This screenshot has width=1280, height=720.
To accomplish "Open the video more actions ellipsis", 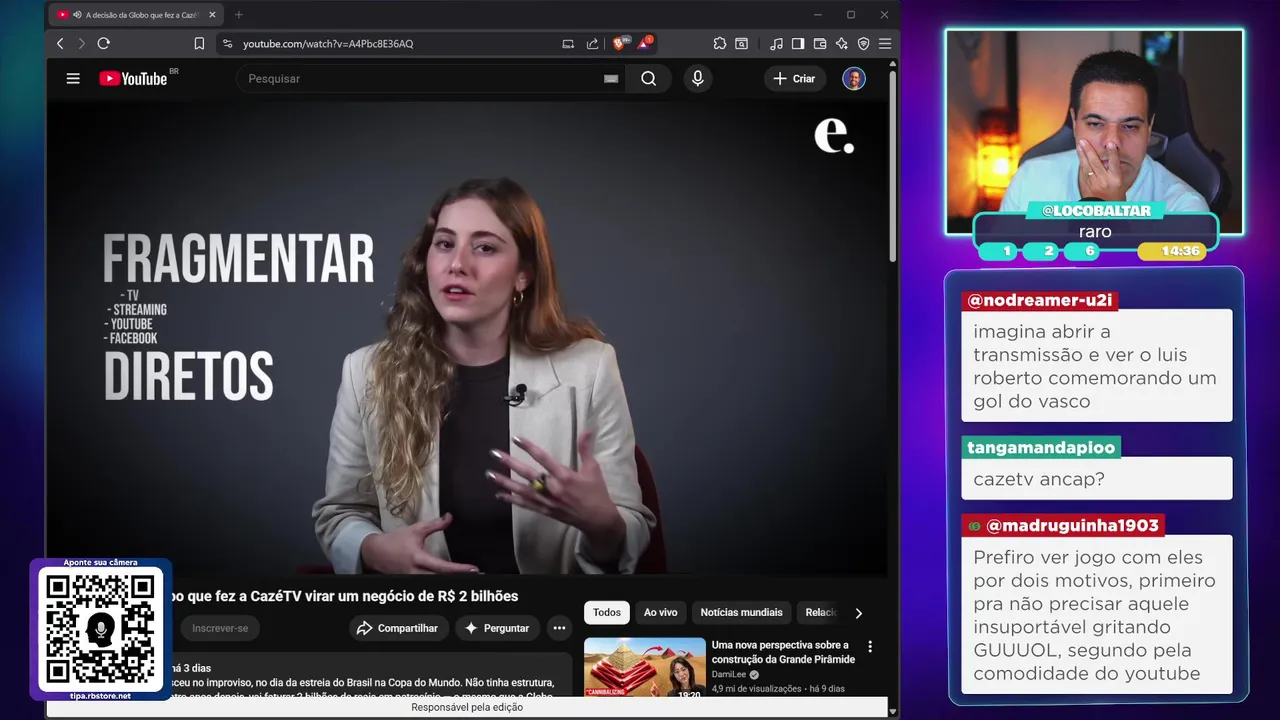I will click(x=560, y=628).
